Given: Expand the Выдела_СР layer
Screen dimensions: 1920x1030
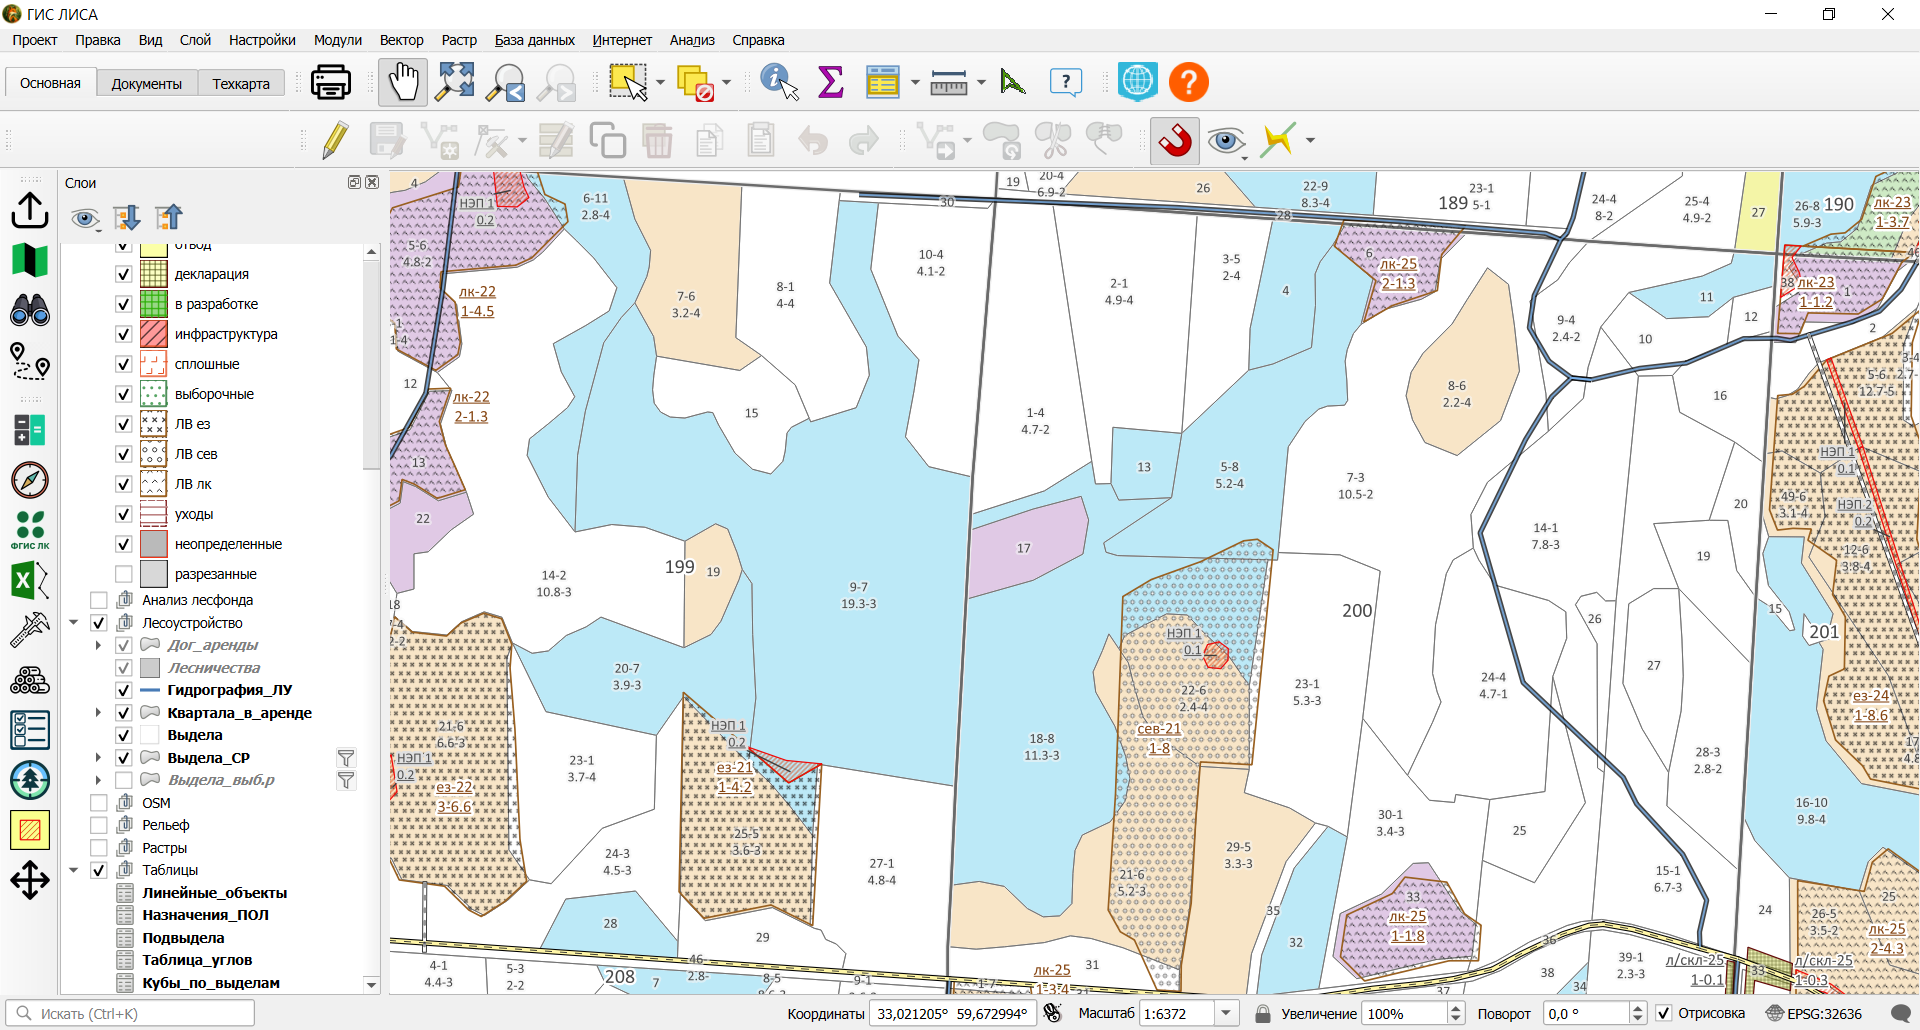Looking at the screenshot, I should coord(98,758).
